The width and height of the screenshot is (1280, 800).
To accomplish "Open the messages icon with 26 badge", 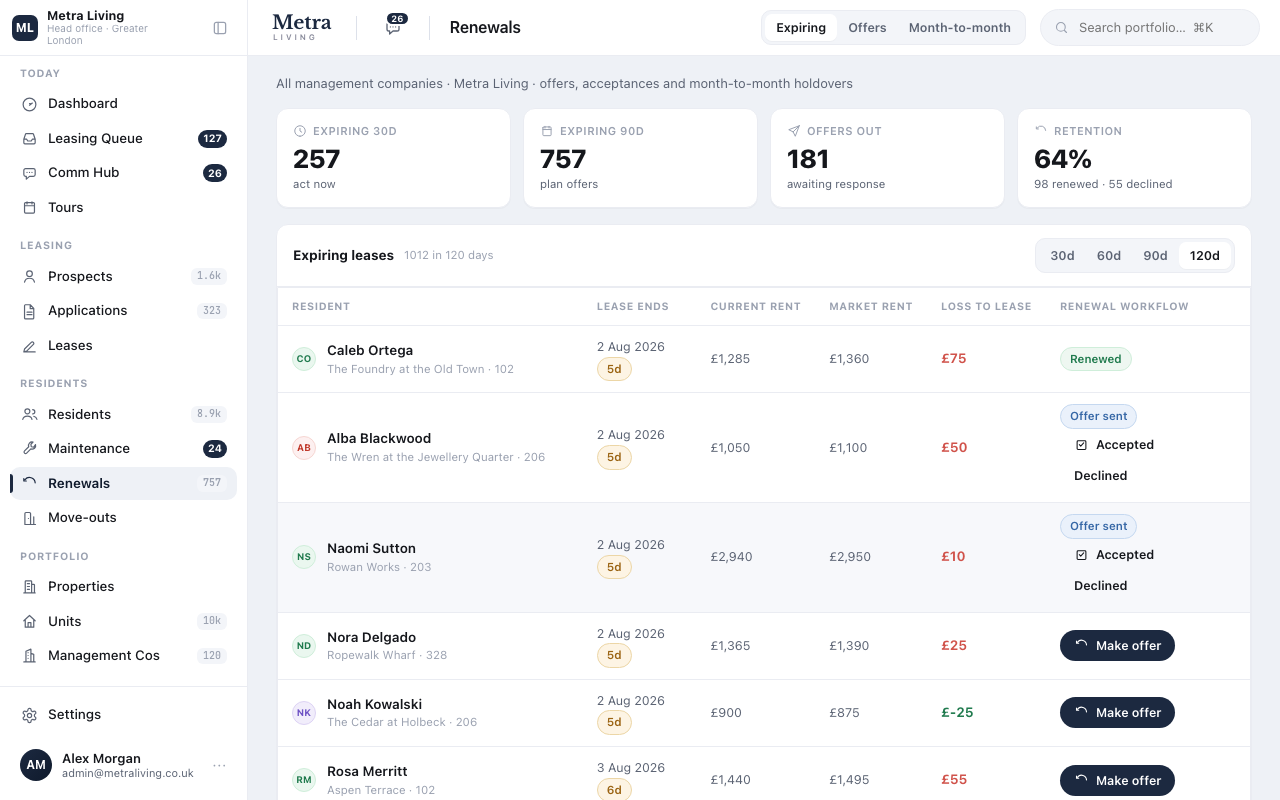I will click(x=393, y=27).
